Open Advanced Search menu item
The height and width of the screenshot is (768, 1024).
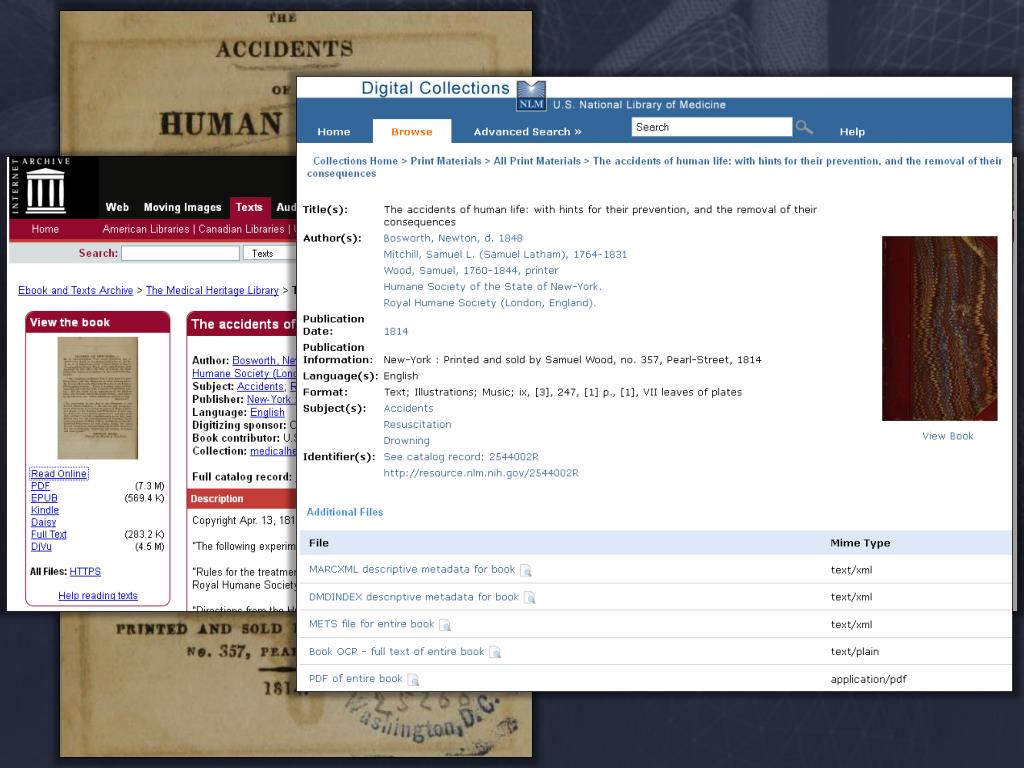coord(527,131)
